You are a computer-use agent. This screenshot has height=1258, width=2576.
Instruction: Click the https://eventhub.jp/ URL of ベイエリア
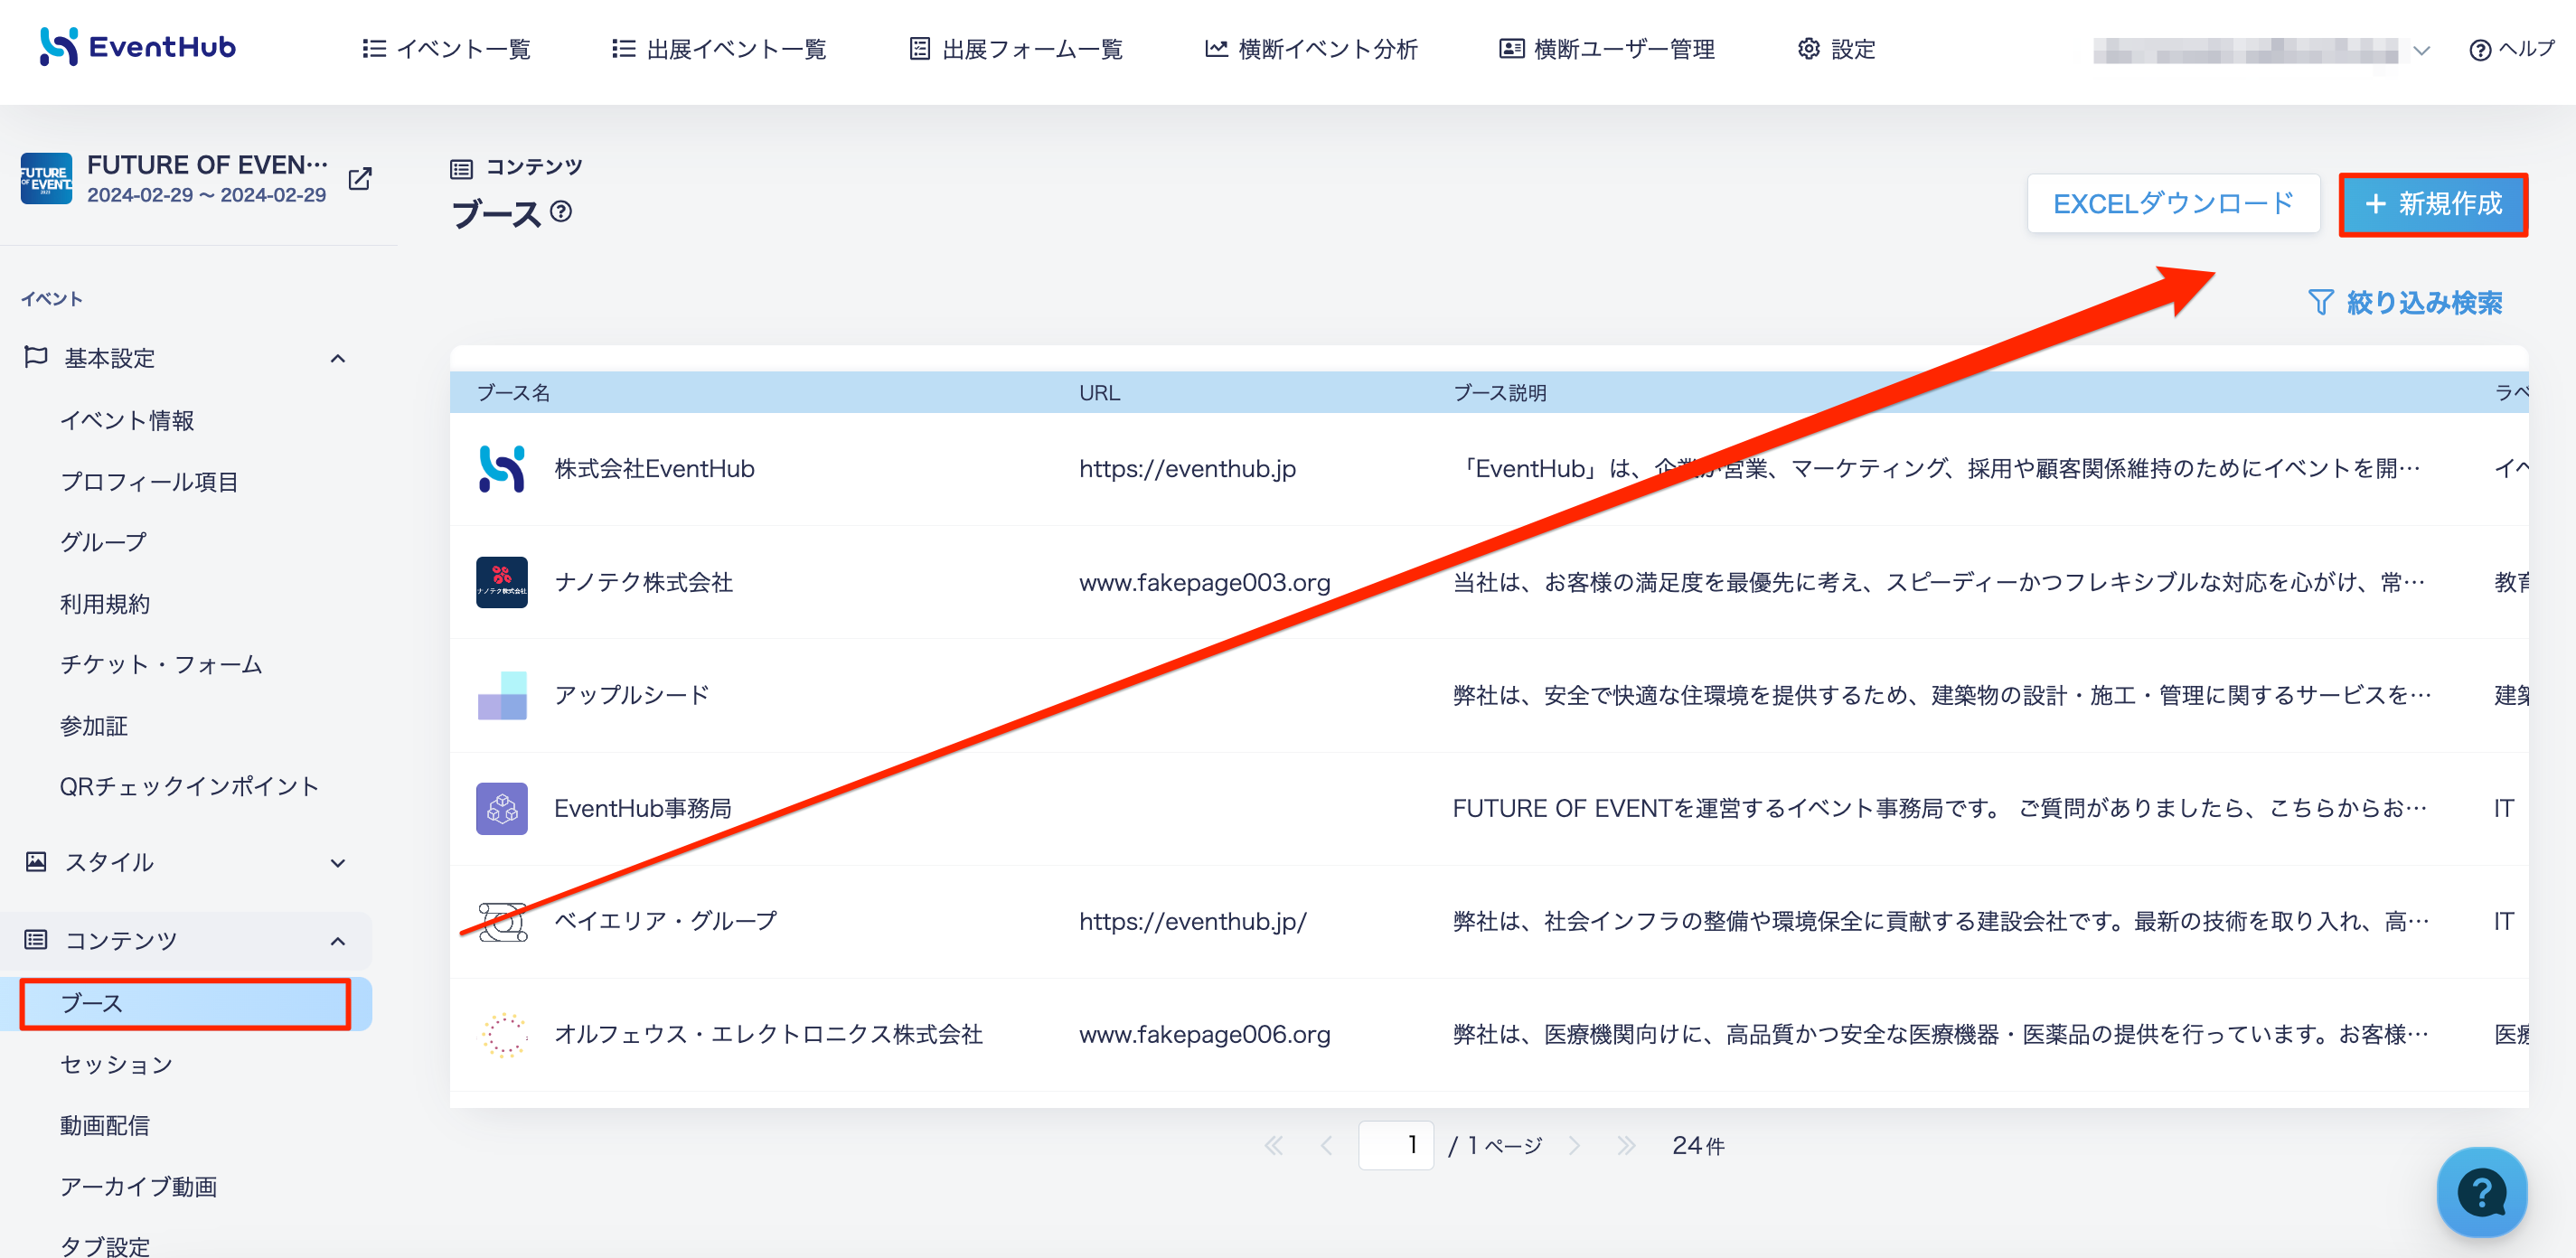1192,921
